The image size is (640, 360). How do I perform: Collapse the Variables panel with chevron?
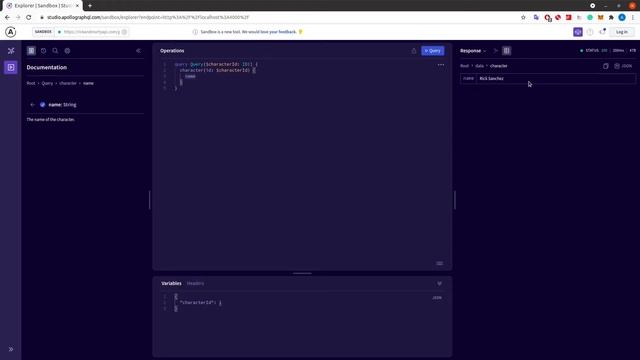(x=440, y=283)
